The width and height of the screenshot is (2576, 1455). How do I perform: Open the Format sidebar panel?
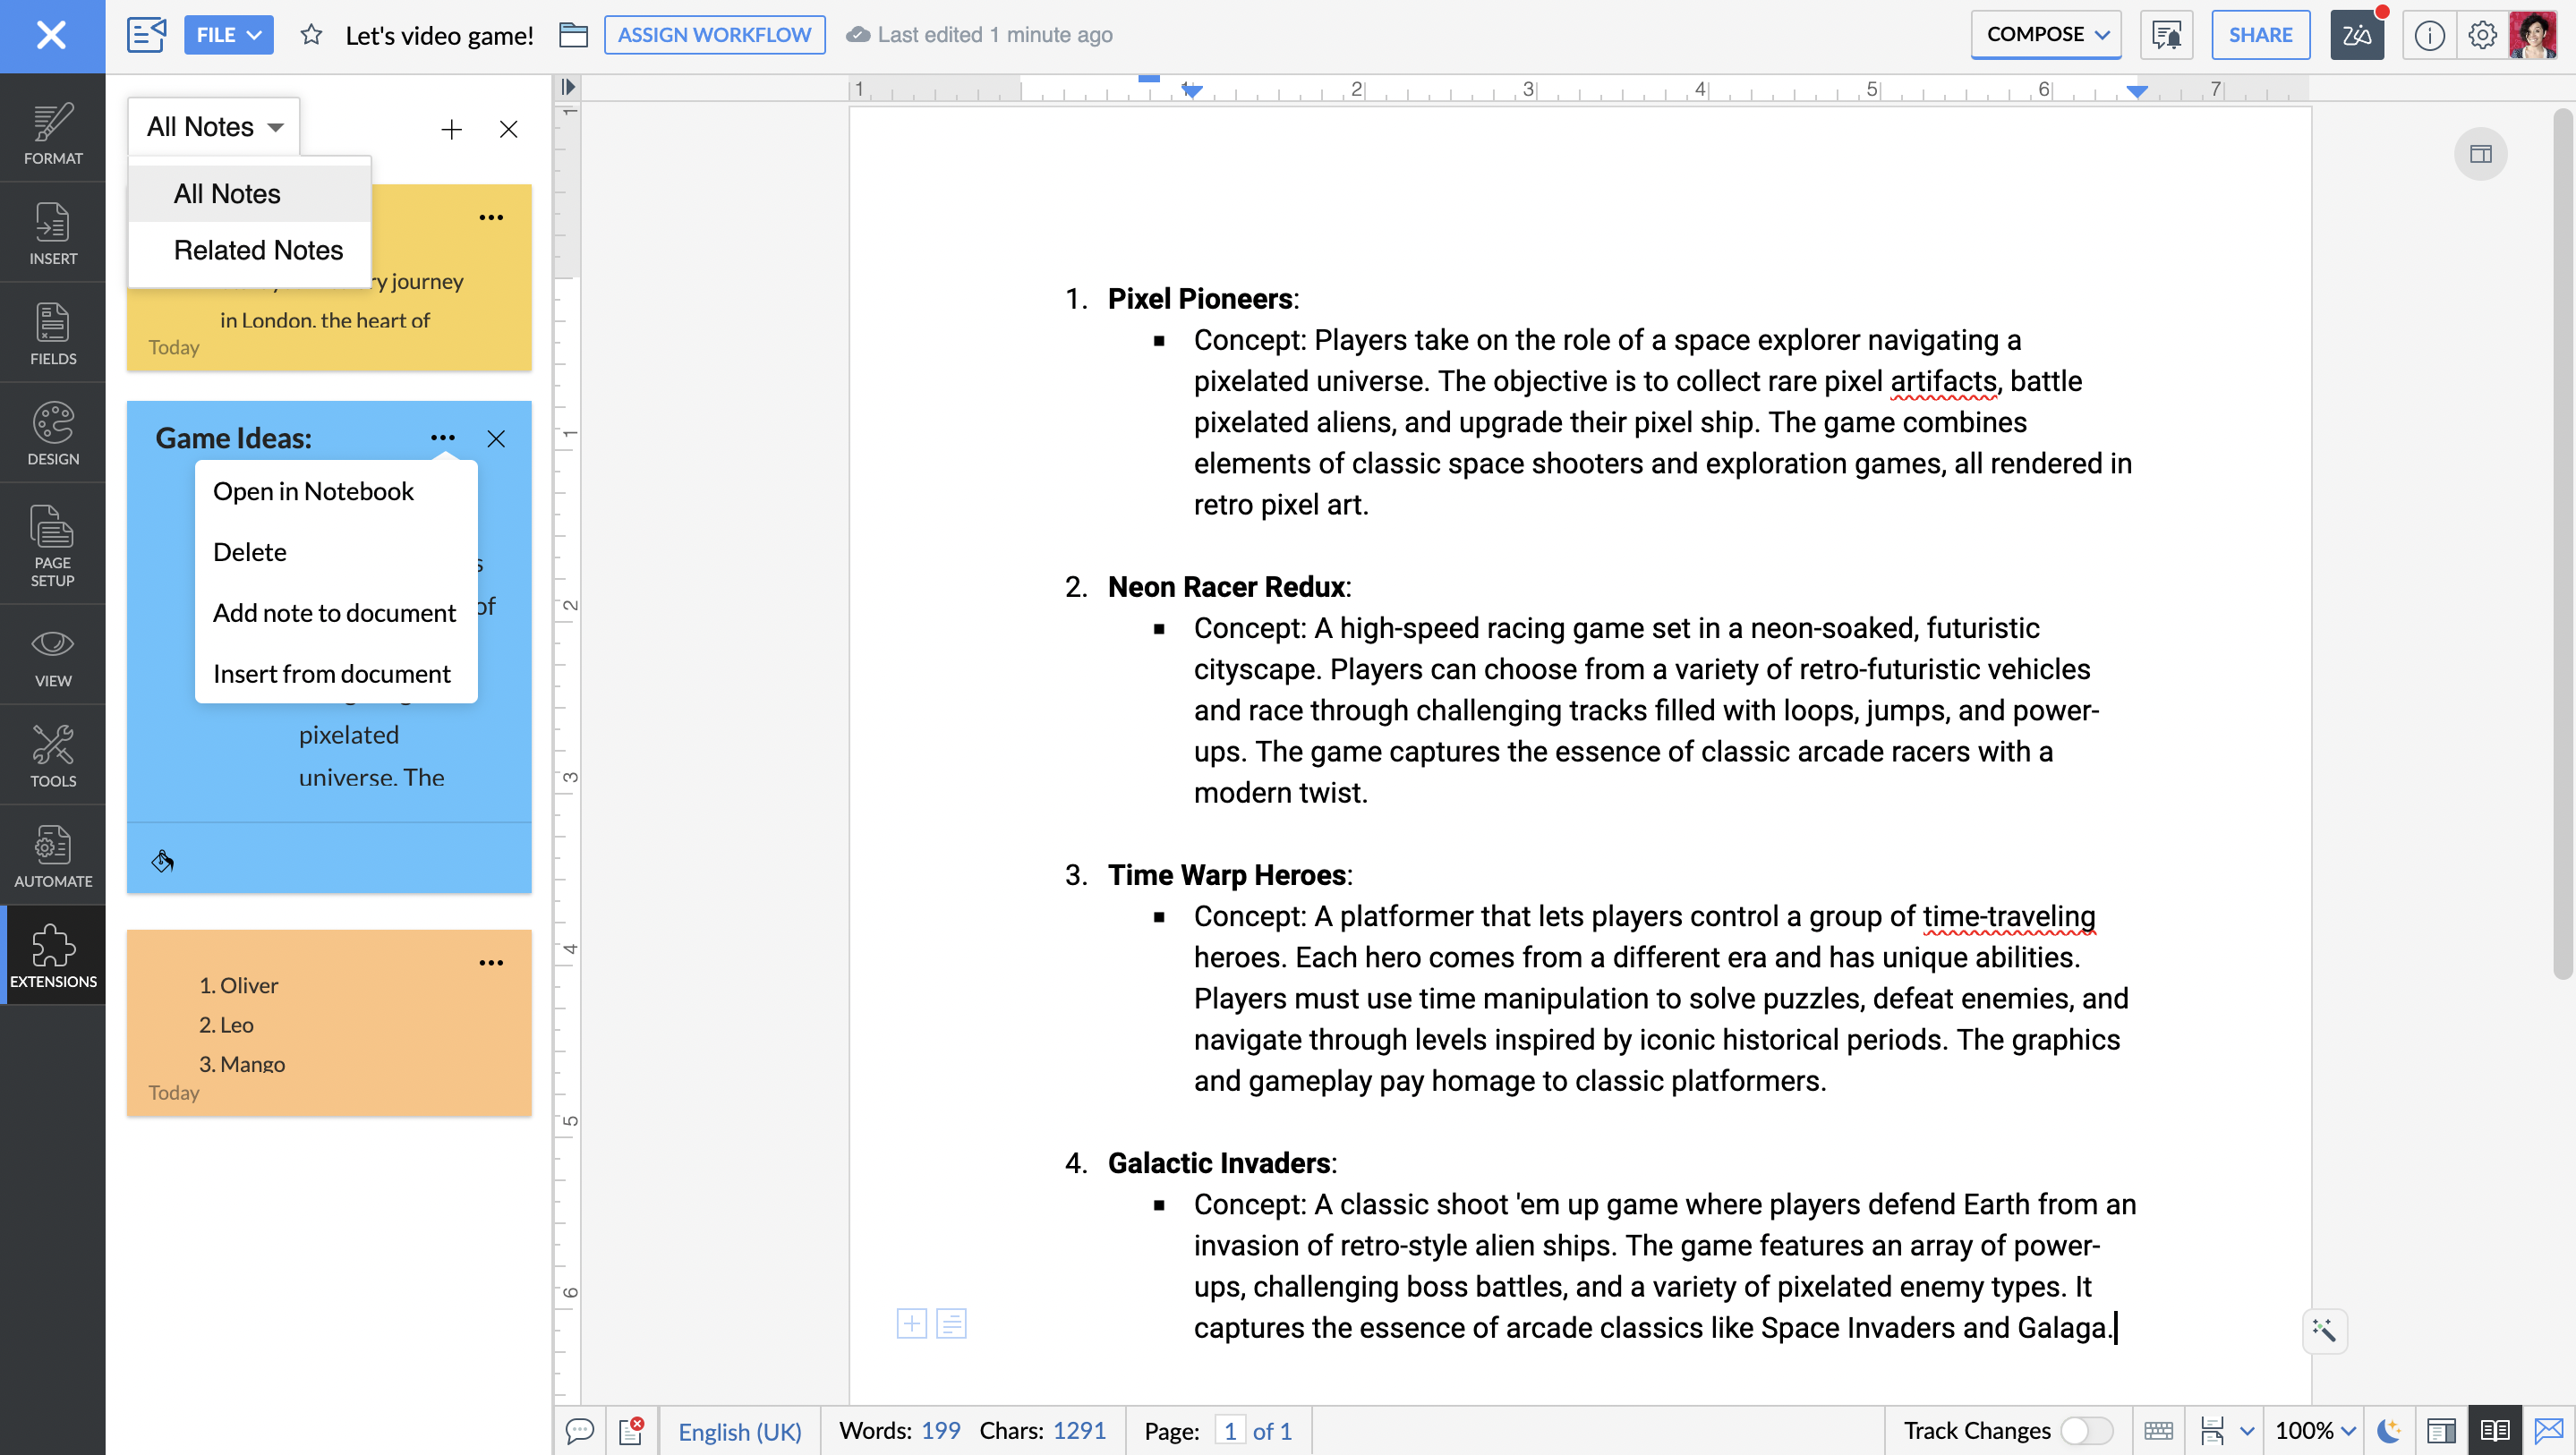tap(52, 133)
